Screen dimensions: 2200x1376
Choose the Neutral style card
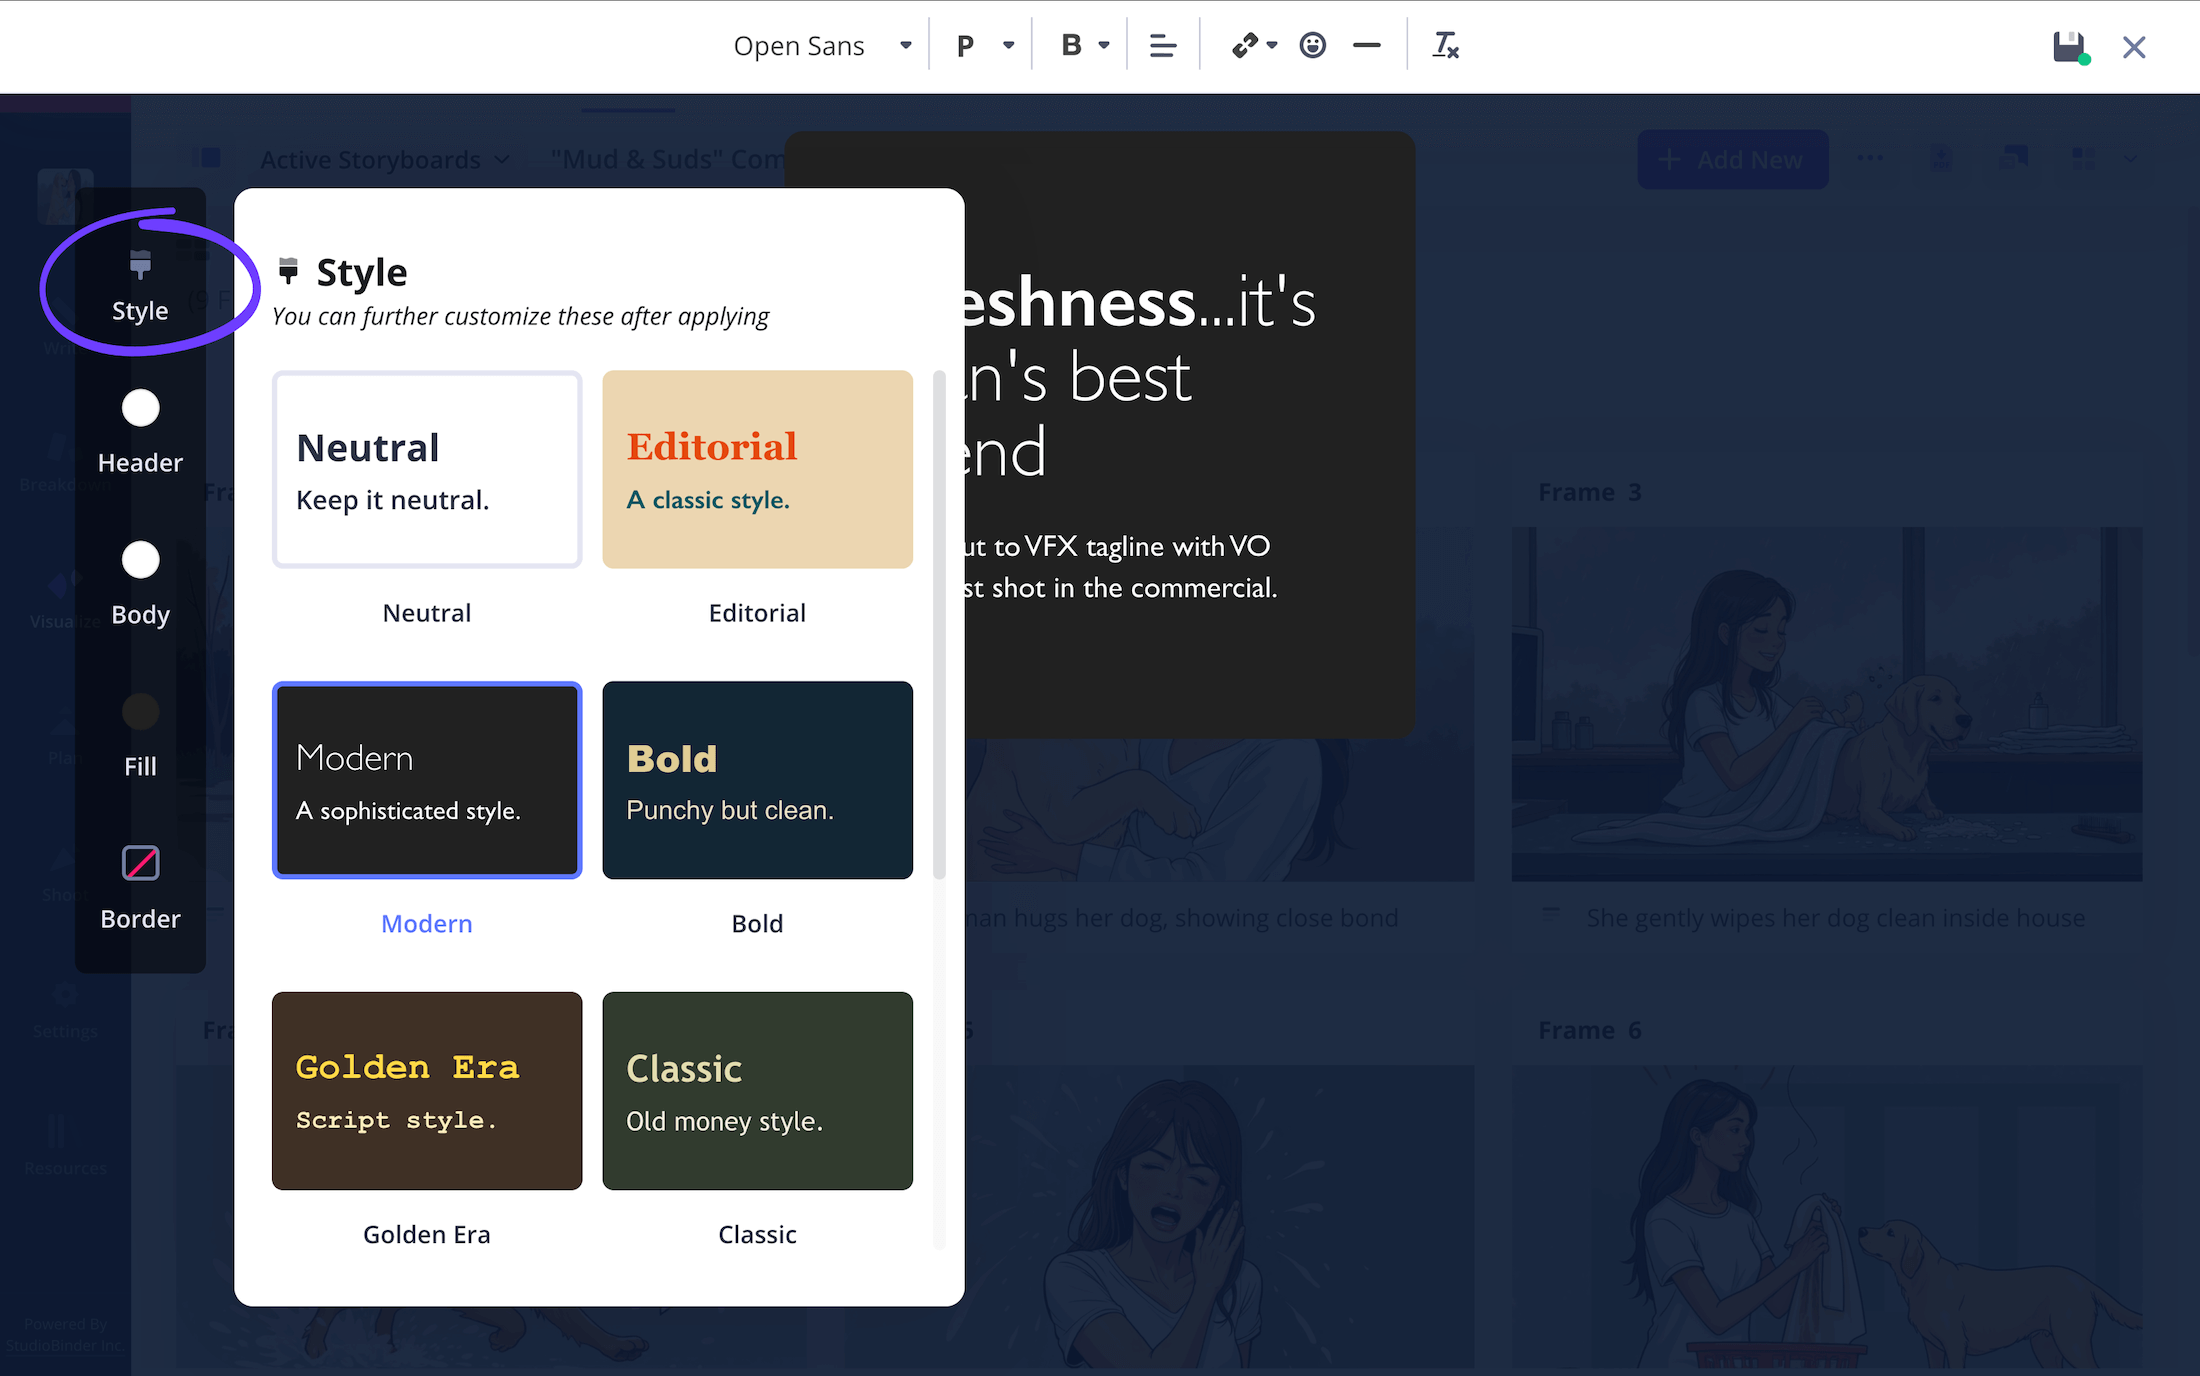coord(427,470)
